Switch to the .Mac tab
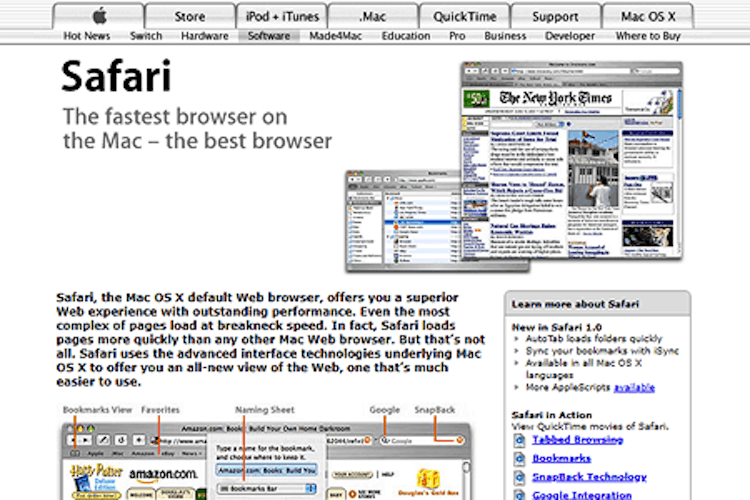The height and width of the screenshot is (500, 750). tap(373, 16)
